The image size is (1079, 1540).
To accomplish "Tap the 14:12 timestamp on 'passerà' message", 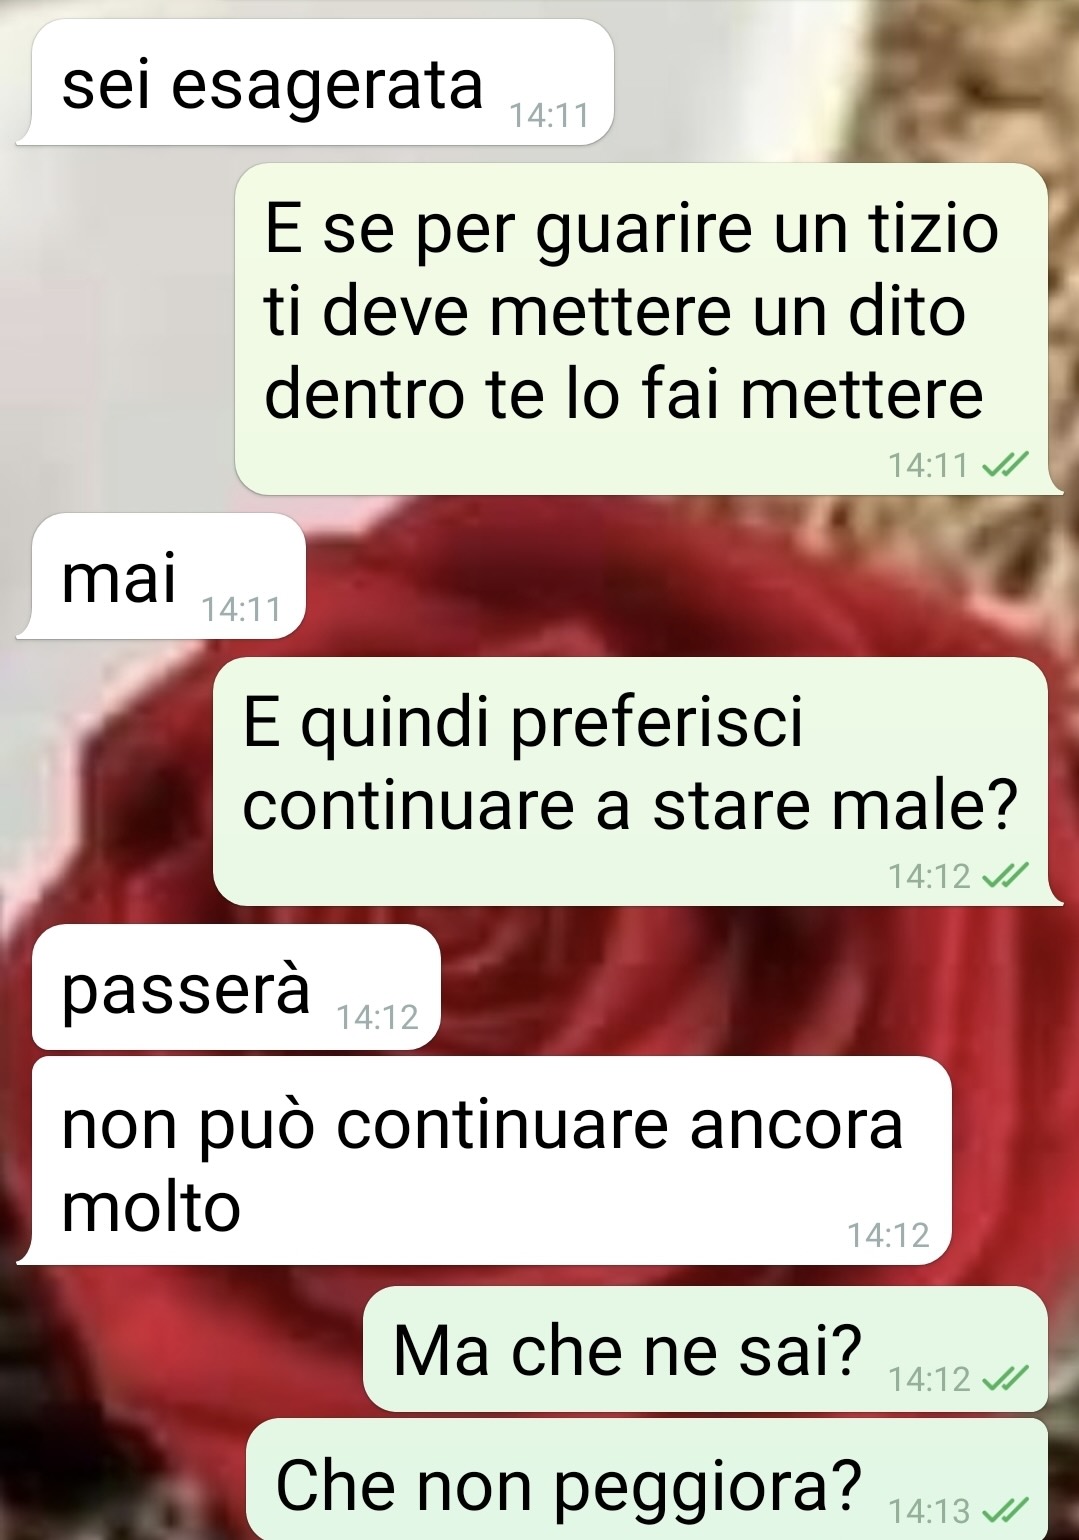I will tap(377, 1018).
